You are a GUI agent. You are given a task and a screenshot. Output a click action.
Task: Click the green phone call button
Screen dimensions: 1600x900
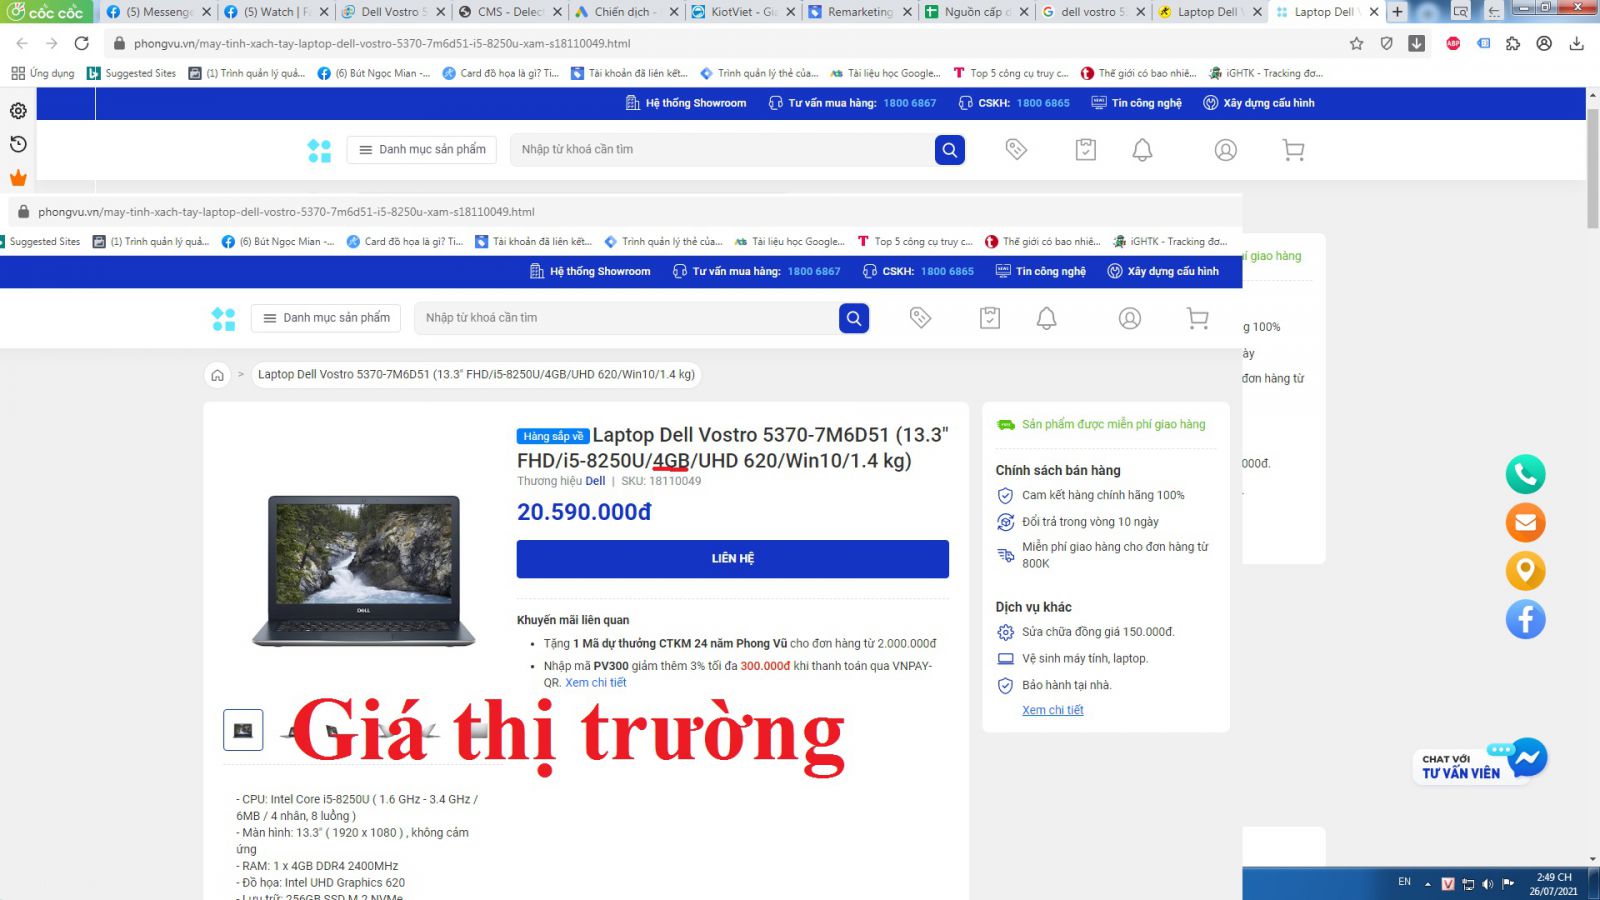pos(1525,474)
